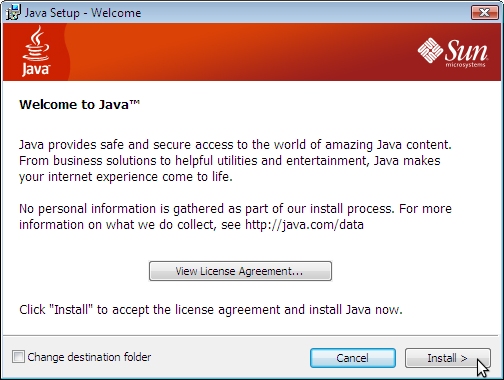Click the Java Setup installer icon in title bar

tap(13, 12)
